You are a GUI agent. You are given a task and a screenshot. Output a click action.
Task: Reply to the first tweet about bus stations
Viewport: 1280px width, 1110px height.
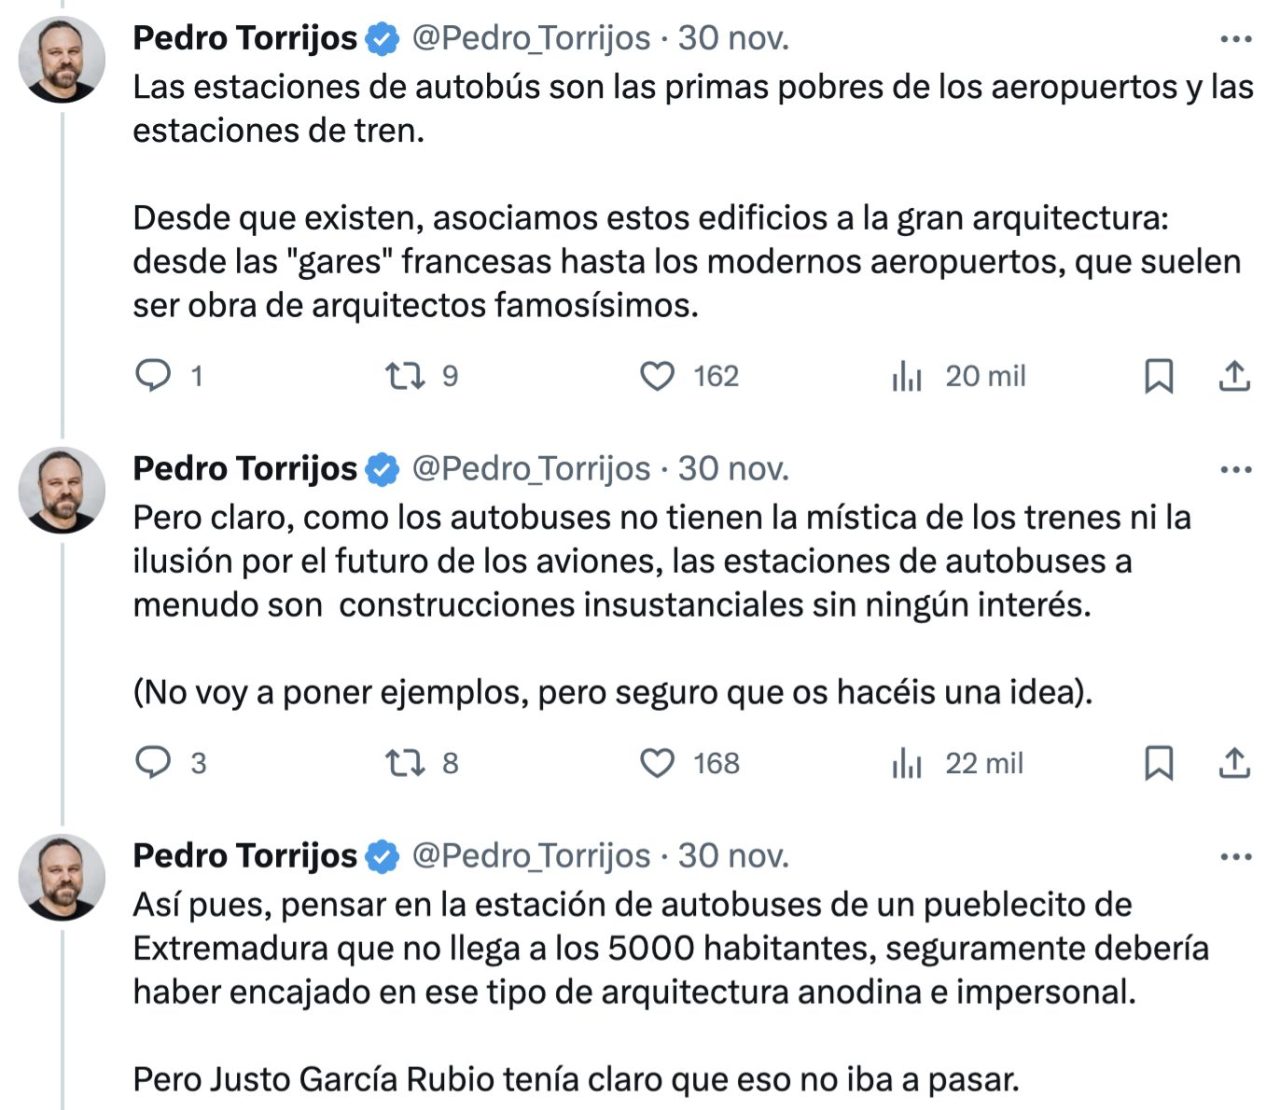153,376
